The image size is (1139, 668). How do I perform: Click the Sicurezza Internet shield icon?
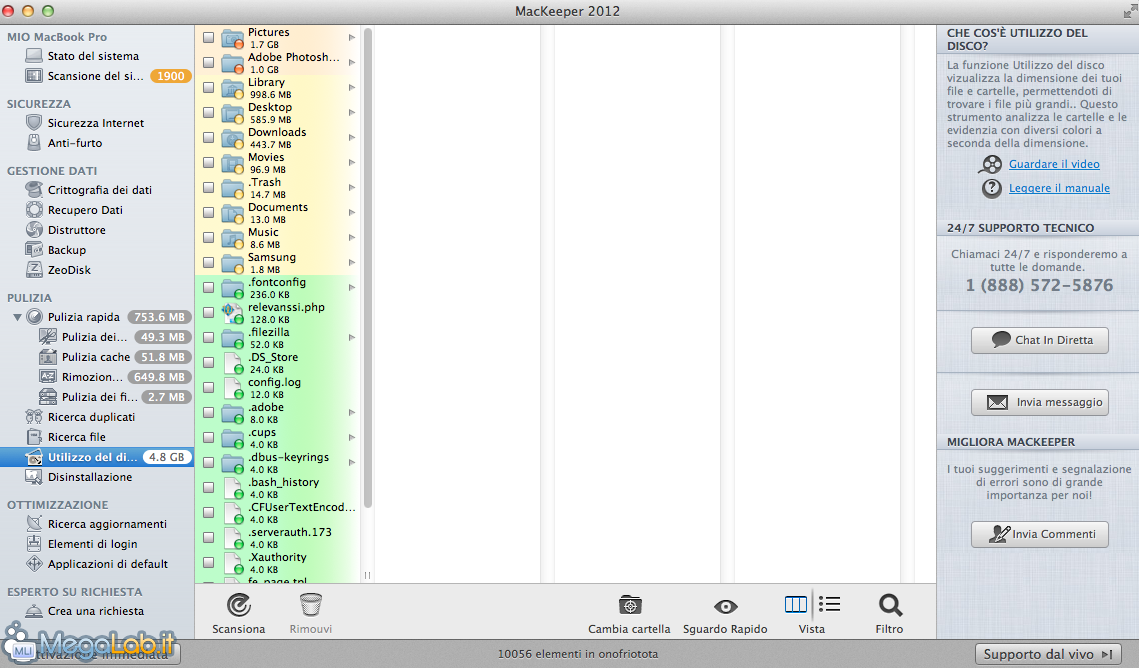tap(33, 123)
